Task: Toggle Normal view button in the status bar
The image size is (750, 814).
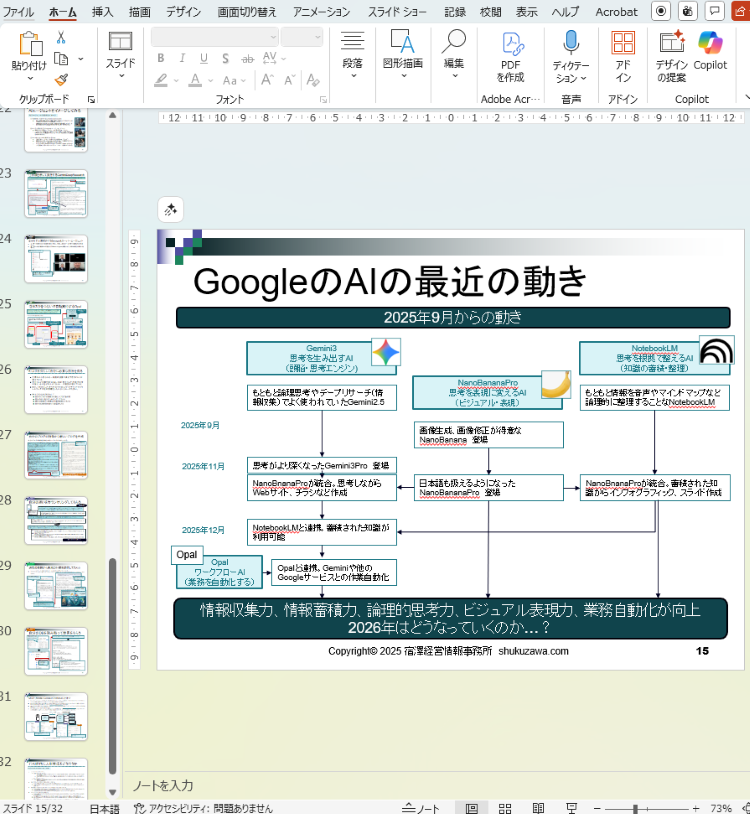Action: click(472, 807)
